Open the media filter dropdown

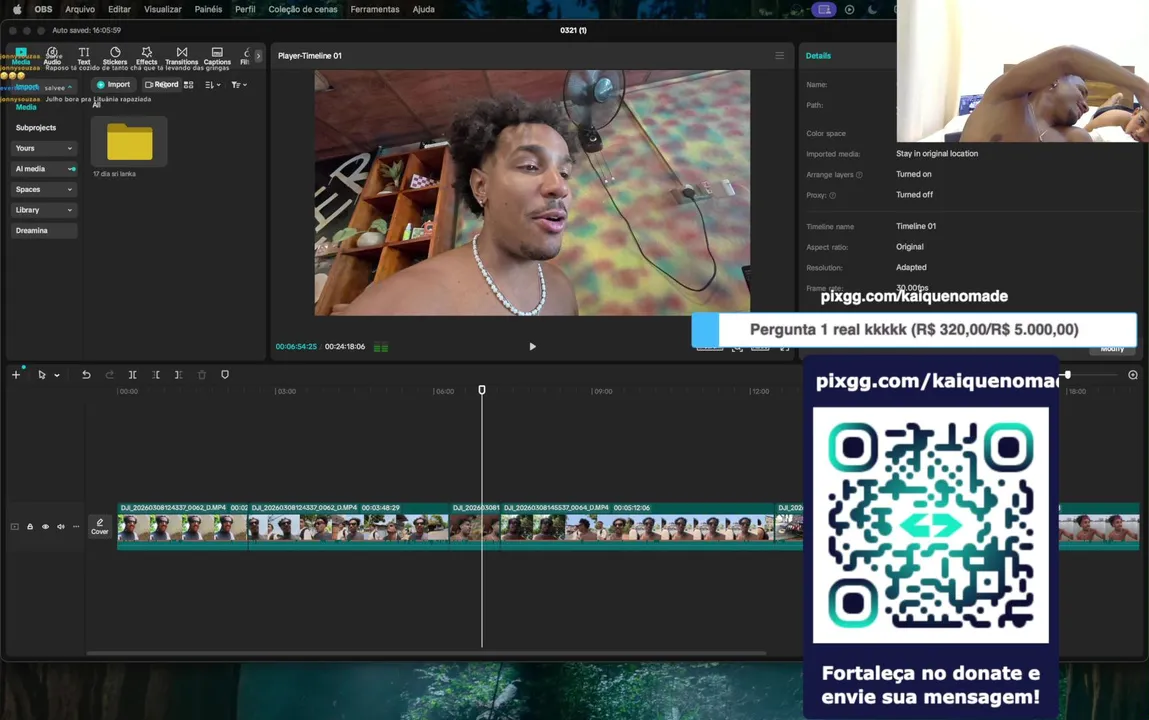click(239, 85)
